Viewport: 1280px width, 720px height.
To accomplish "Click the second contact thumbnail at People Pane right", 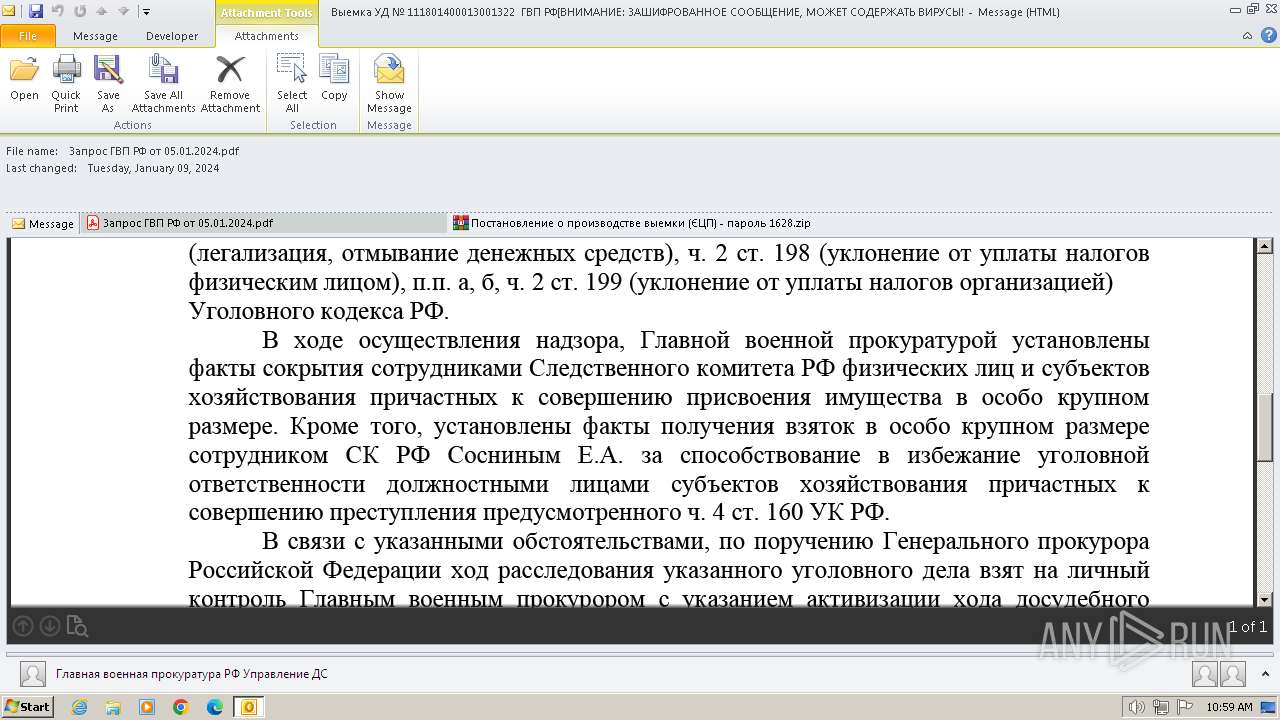I will pyautogui.click(x=1232, y=674).
